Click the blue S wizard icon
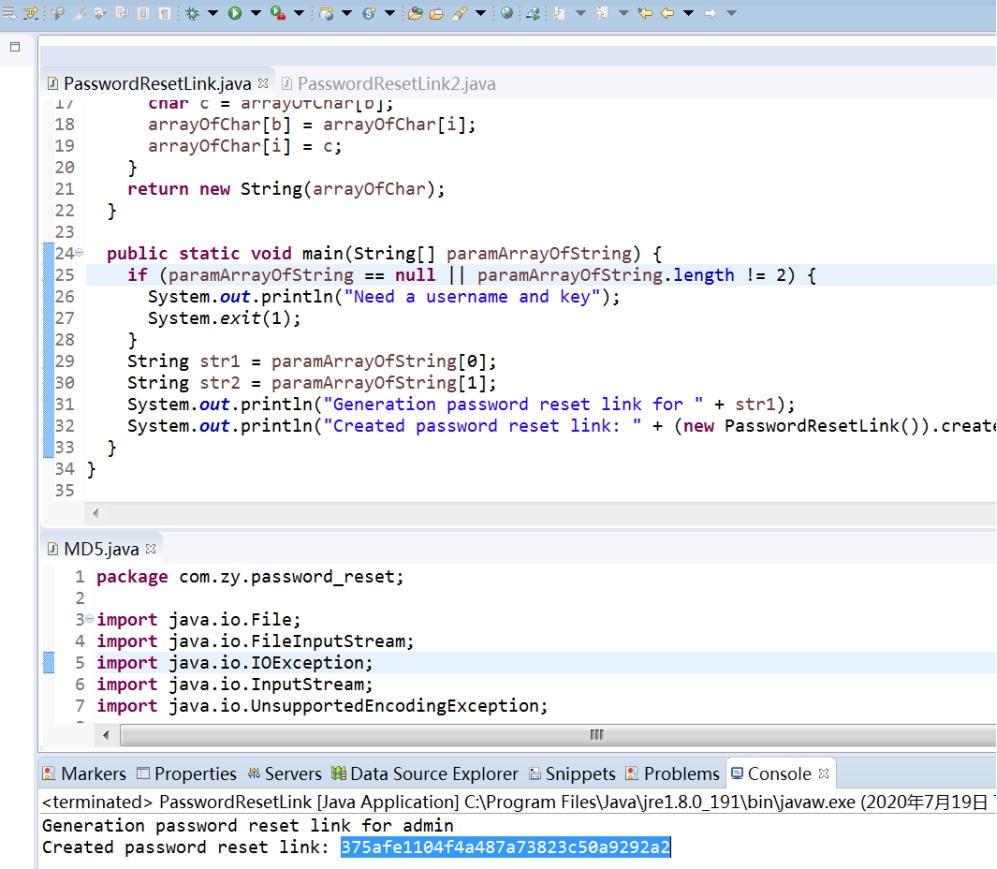The width and height of the screenshot is (997, 869). [x=369, y=13]
